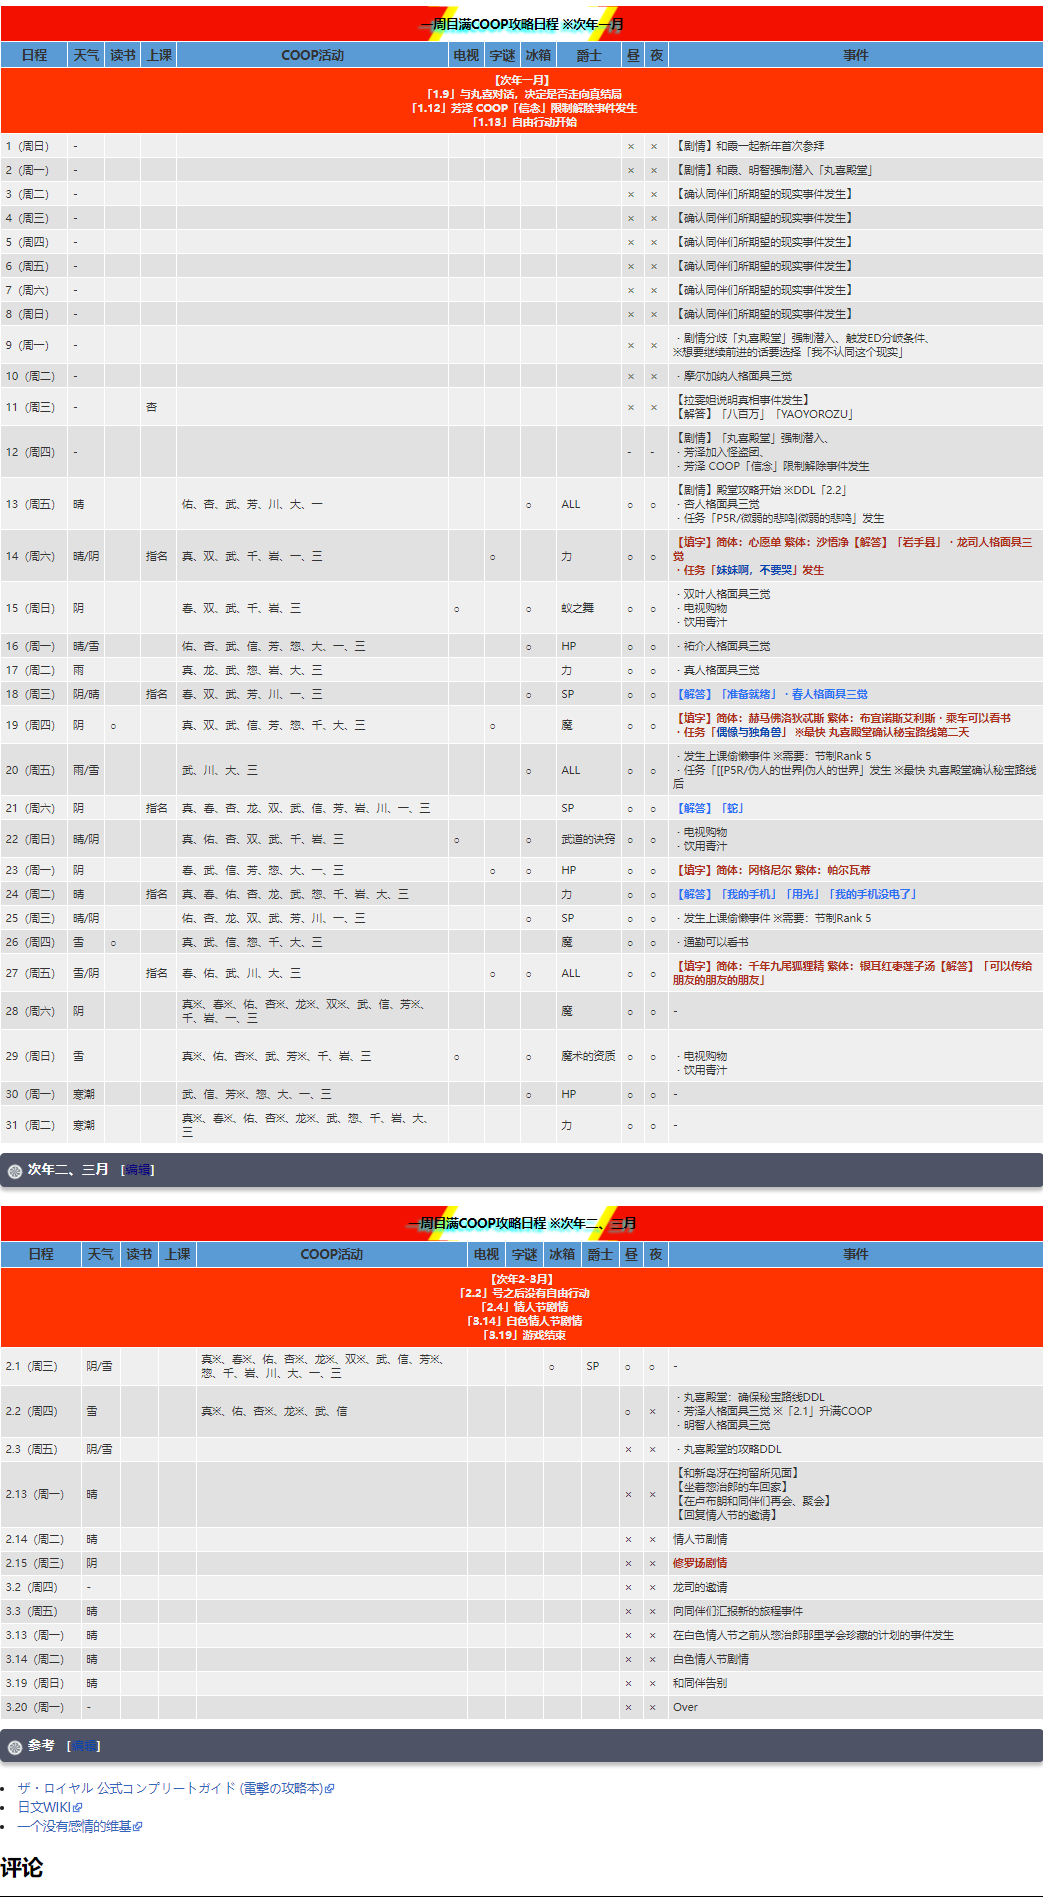Screen dimensions: 1043x1900
Task: Open the 日文WIKI reference link
Action: point(44,1807)
